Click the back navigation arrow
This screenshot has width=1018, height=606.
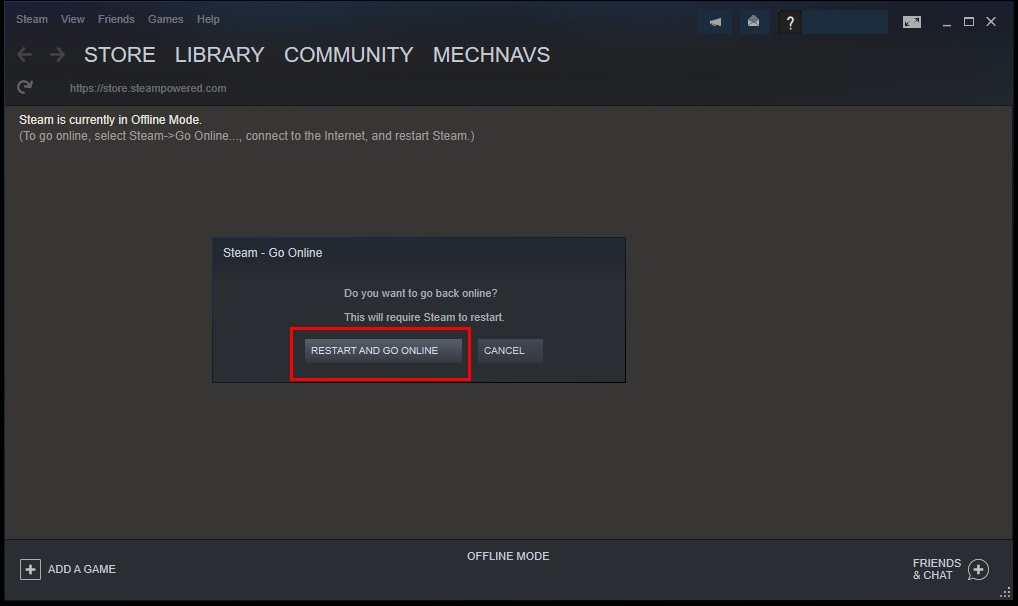click(x=25, y=55)
